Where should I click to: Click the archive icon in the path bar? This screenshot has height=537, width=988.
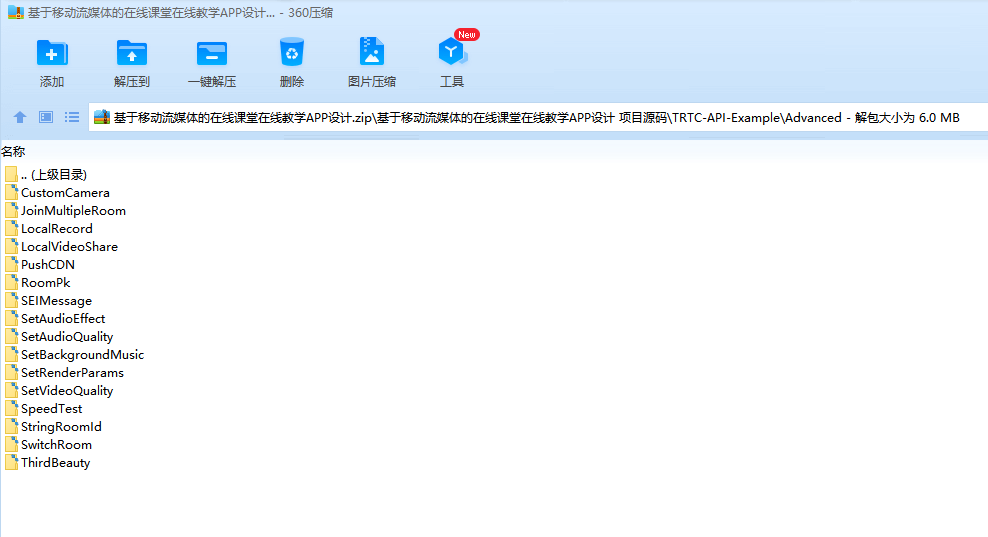[x=102, y=117]
